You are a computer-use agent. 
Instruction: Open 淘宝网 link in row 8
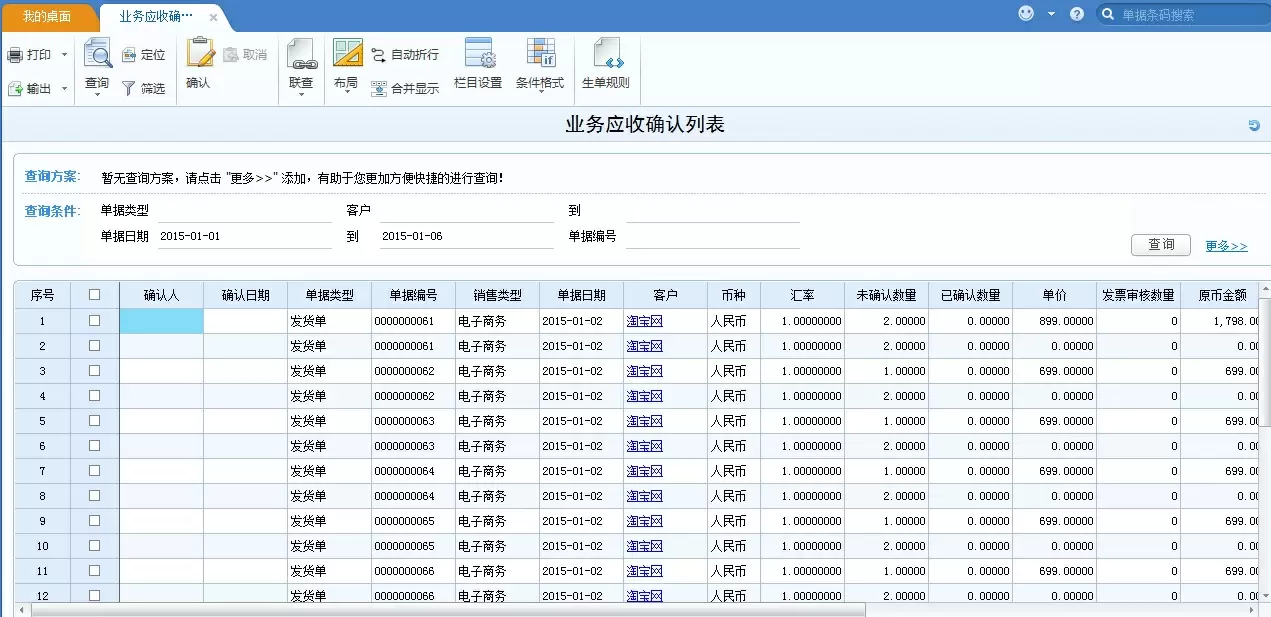(645, 496)
